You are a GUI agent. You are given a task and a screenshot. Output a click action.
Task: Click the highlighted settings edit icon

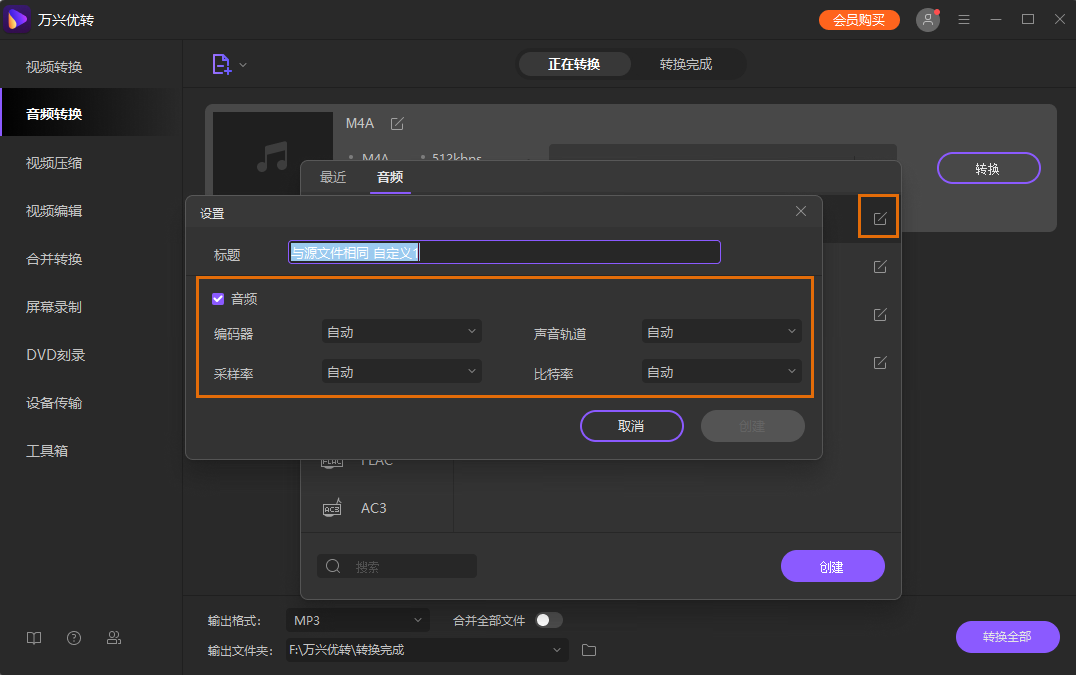pos(878,216)
